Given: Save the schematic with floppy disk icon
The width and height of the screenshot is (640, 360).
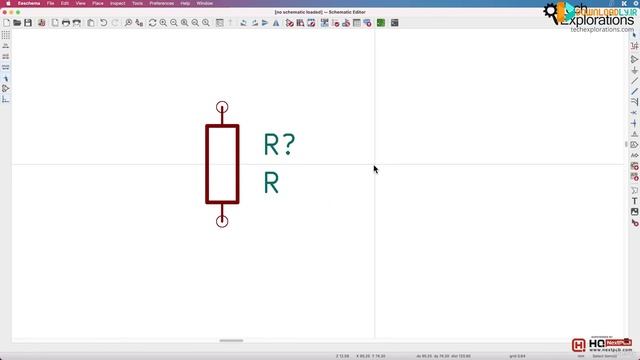Looking at the screenshot, I should [x=28, y=23].
